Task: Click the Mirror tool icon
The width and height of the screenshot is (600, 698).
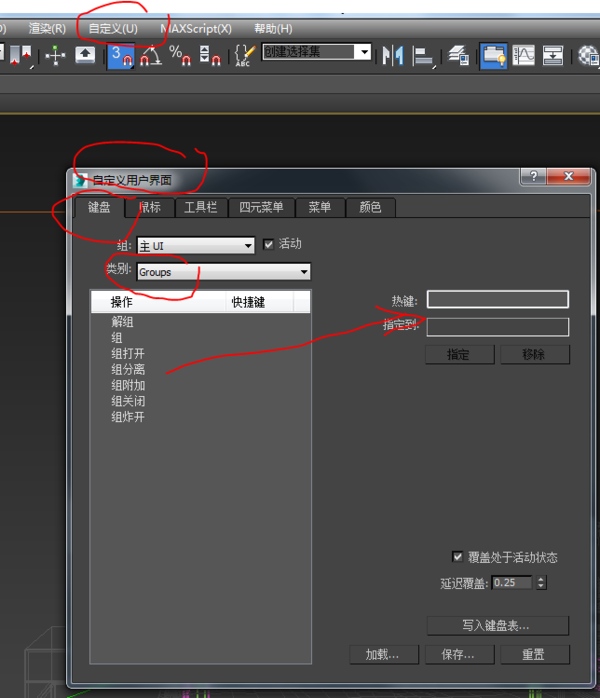Action: [x=393, y=56]
